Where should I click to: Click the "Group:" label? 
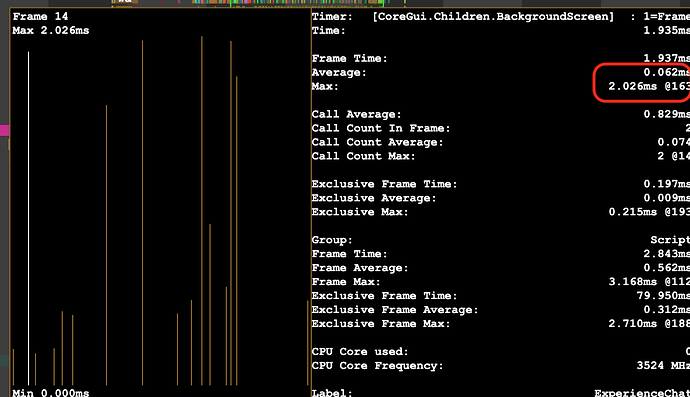332,240
